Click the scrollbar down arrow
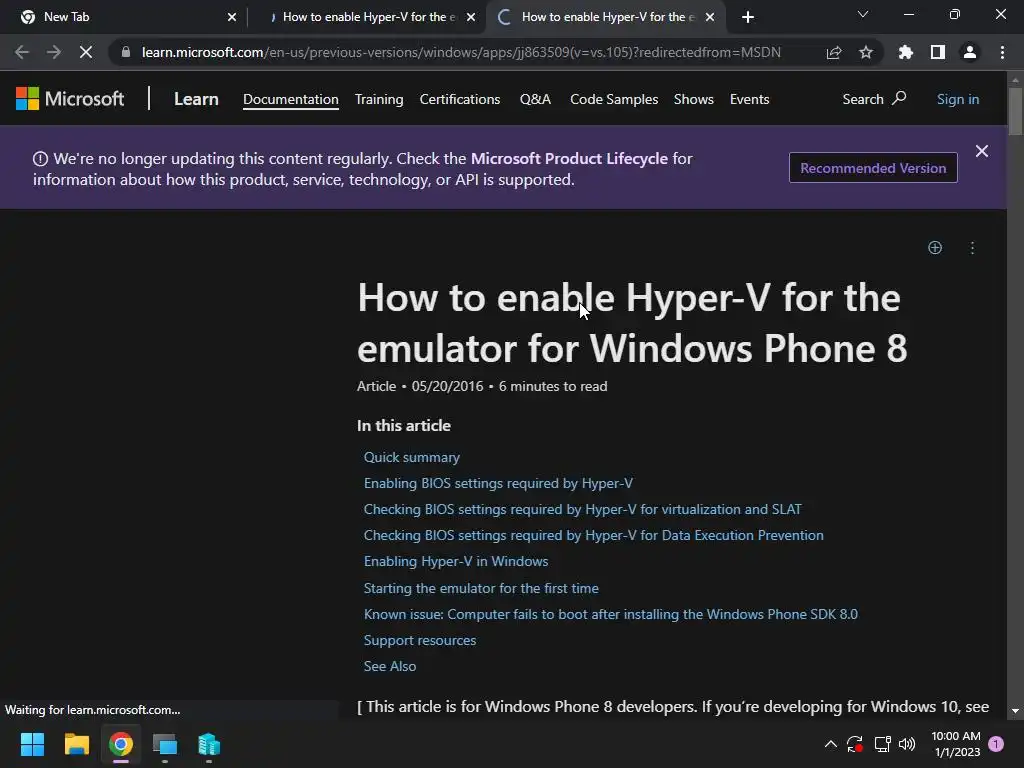1024x768 pixels. pos(1015,711)
